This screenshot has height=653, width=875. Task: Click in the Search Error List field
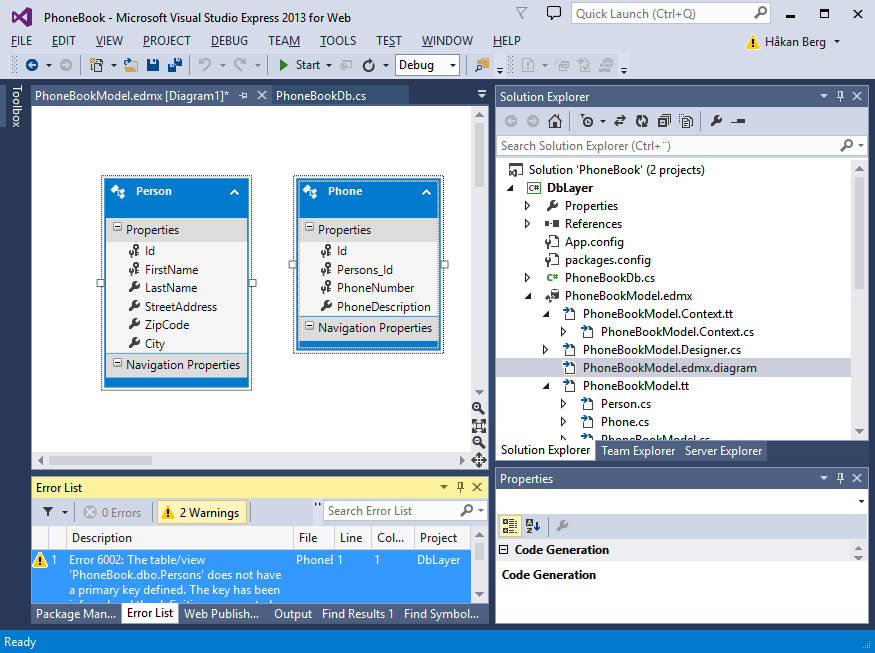coord(393,511)
